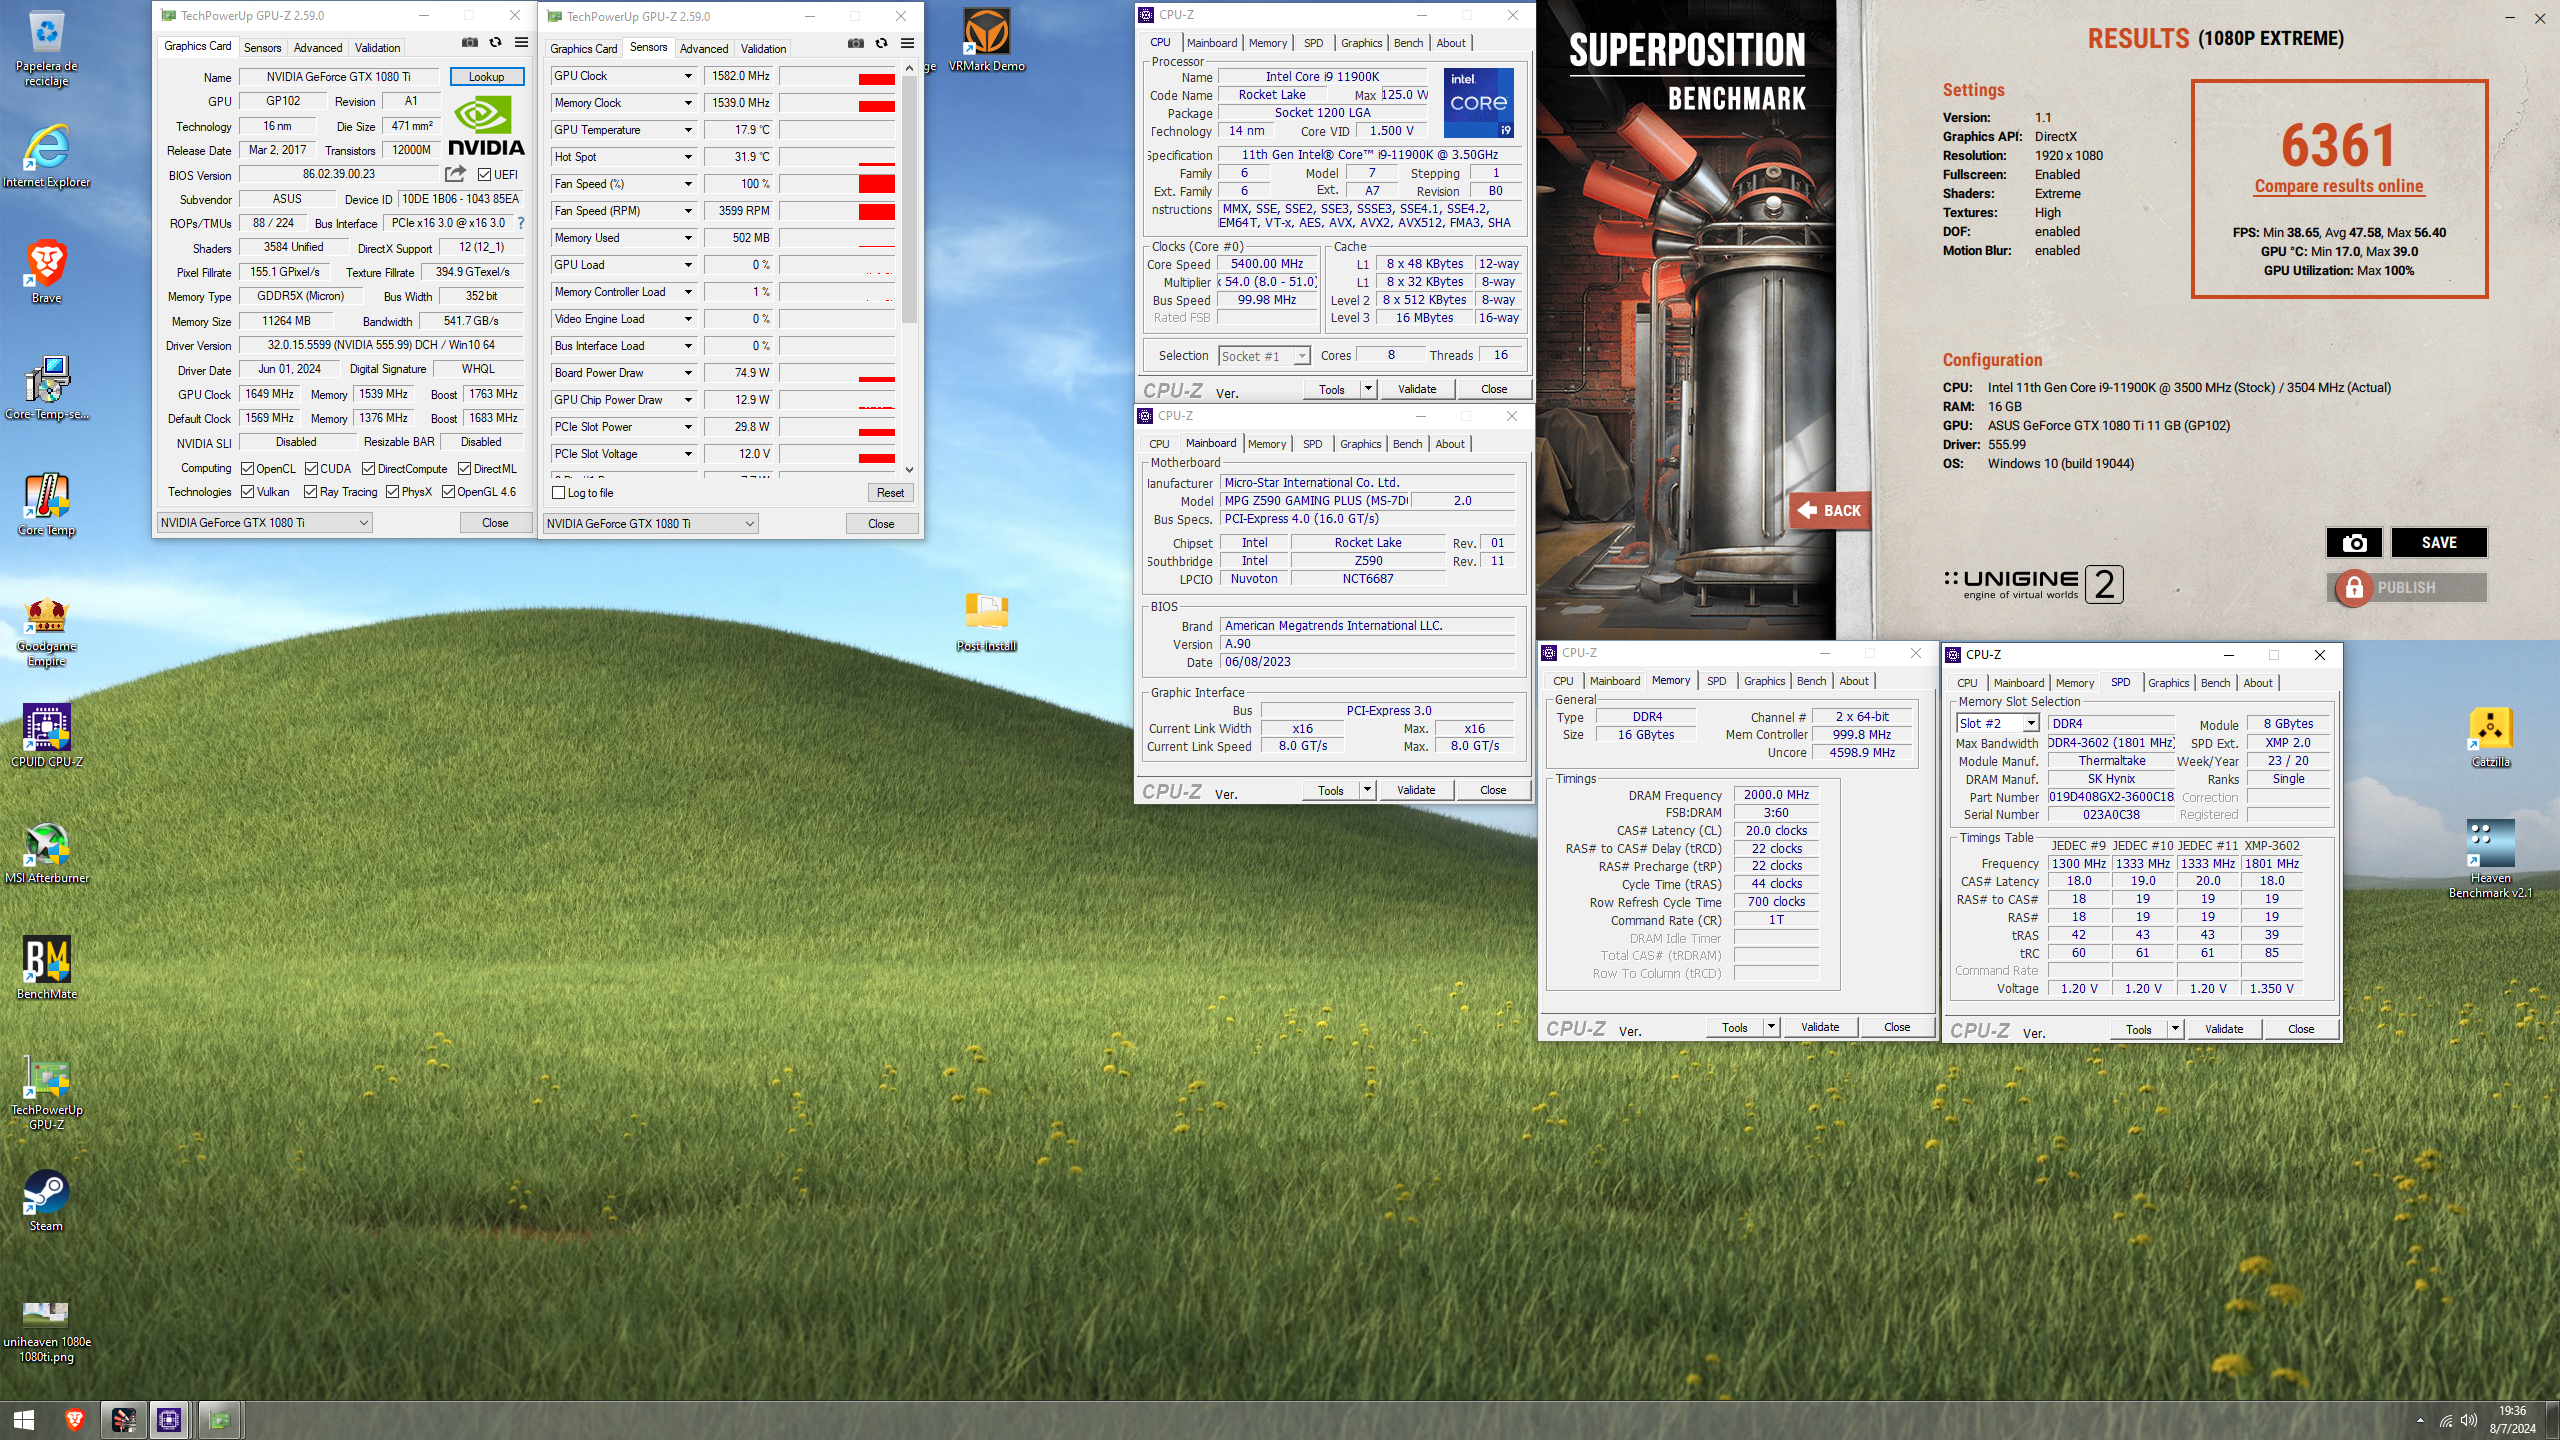This screenshot has width=2560, height=1440.
Task: Click screenshot camera icon in Graphics Card GPU-Z window
Action: click(469, 43)
